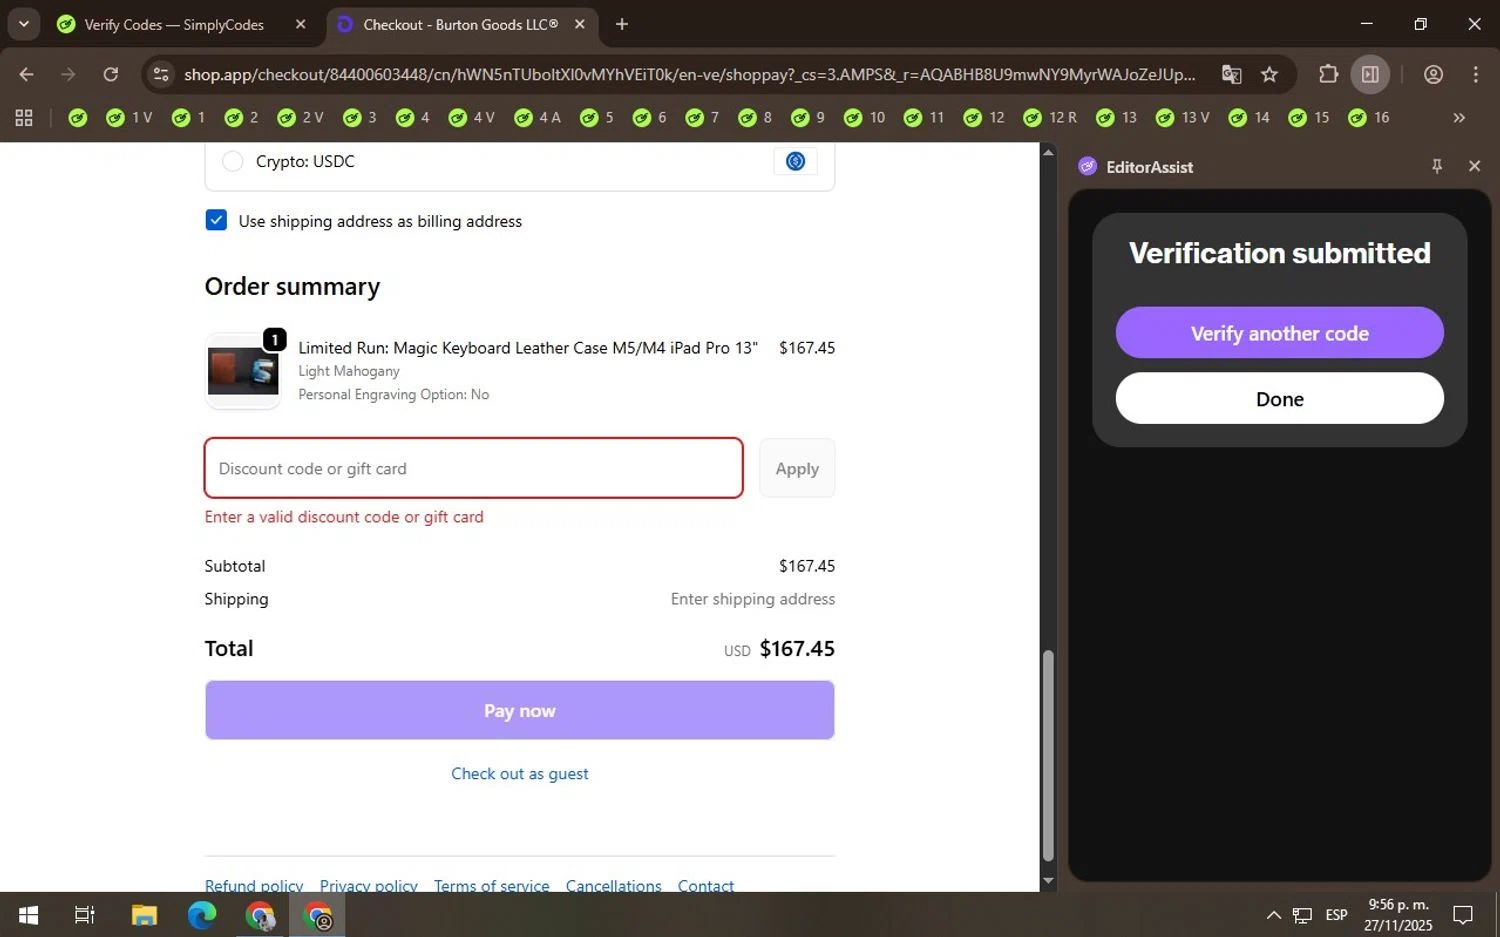The height and width of the screenshot is (937, 1500).
Task: Click the ESP language indicator
Action: 1336,914
